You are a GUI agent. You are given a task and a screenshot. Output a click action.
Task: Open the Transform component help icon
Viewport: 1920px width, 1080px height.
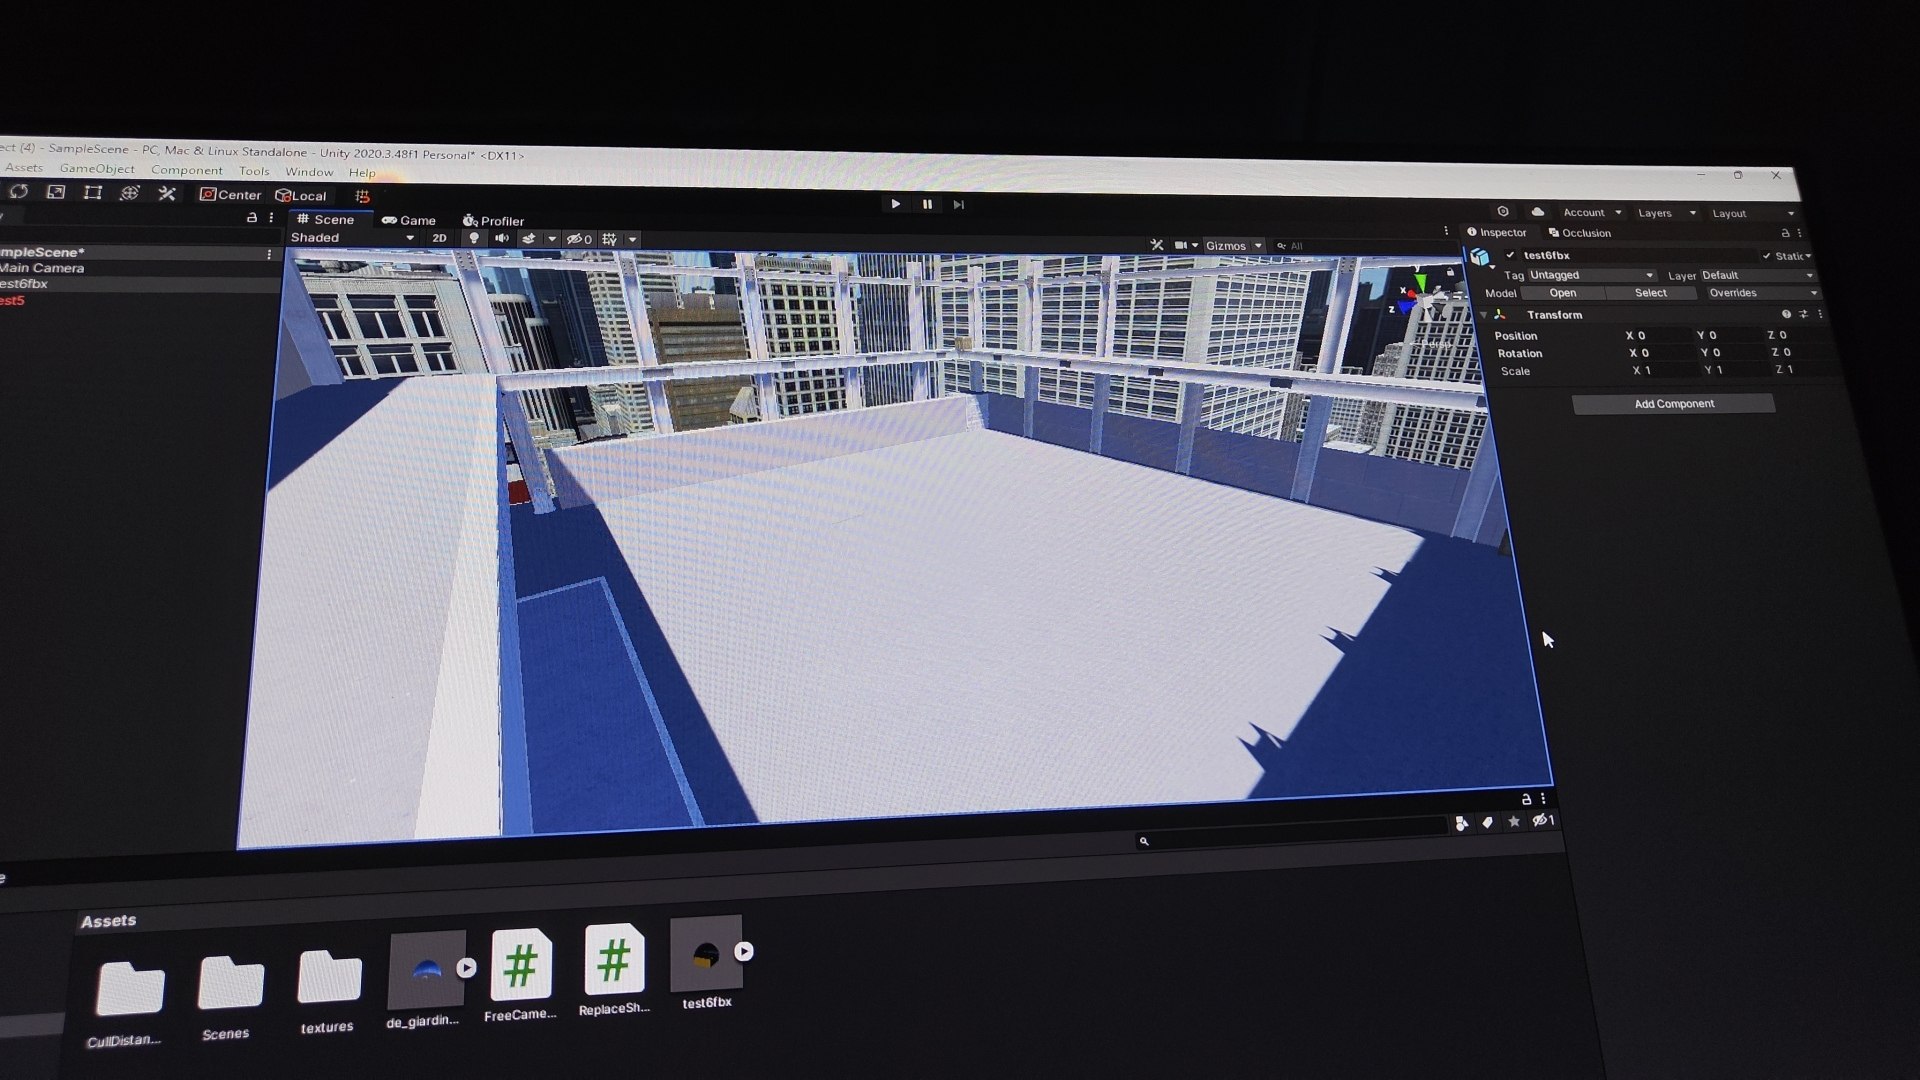click(1786, 314)
